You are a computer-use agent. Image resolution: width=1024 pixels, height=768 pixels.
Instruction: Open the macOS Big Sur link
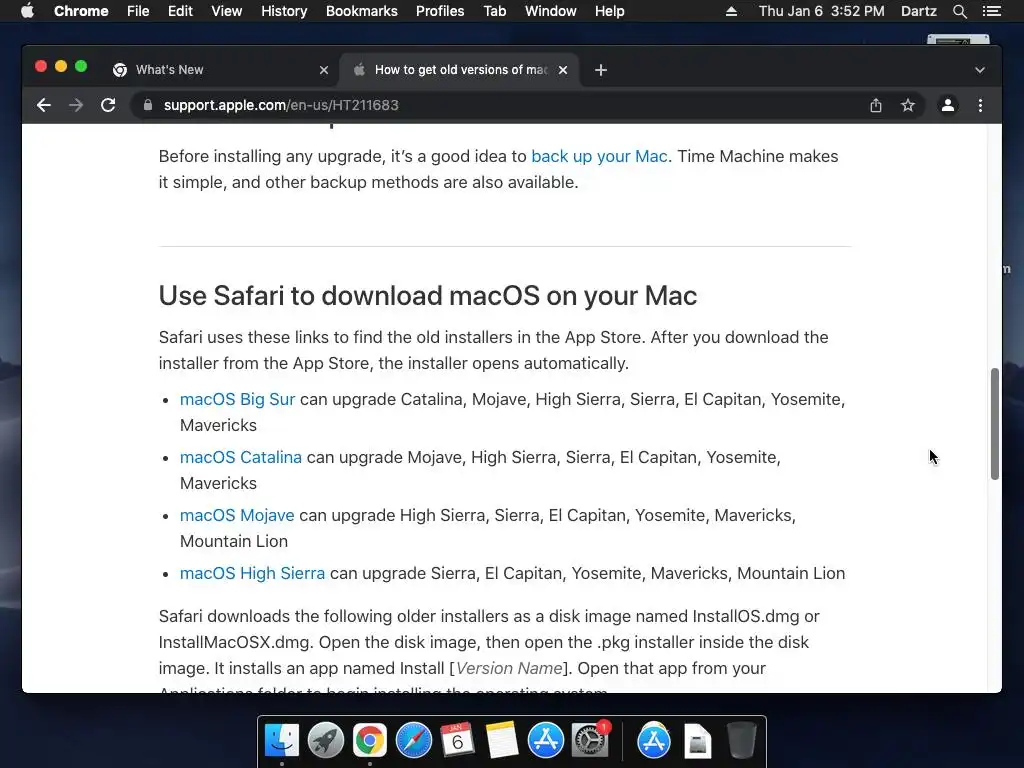pyautogui.click(x=238, y=399)
